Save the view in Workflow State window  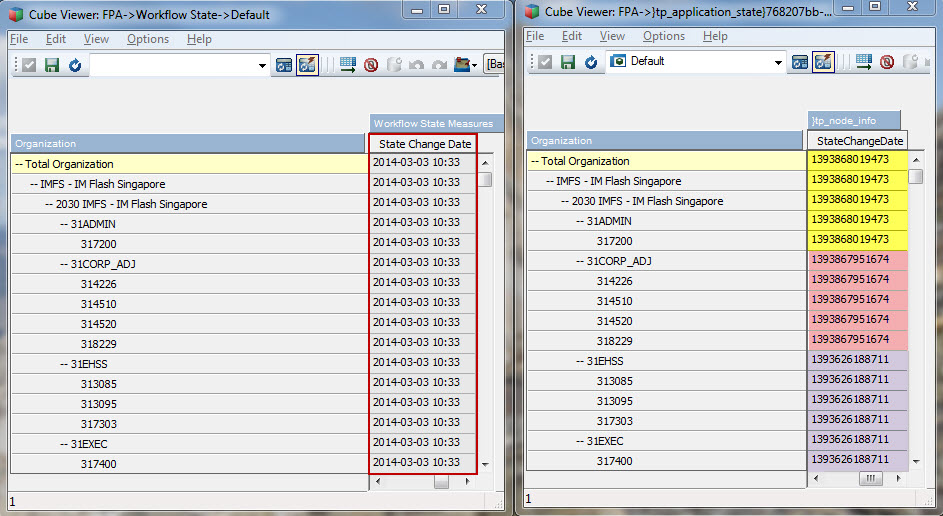[52, 65]
